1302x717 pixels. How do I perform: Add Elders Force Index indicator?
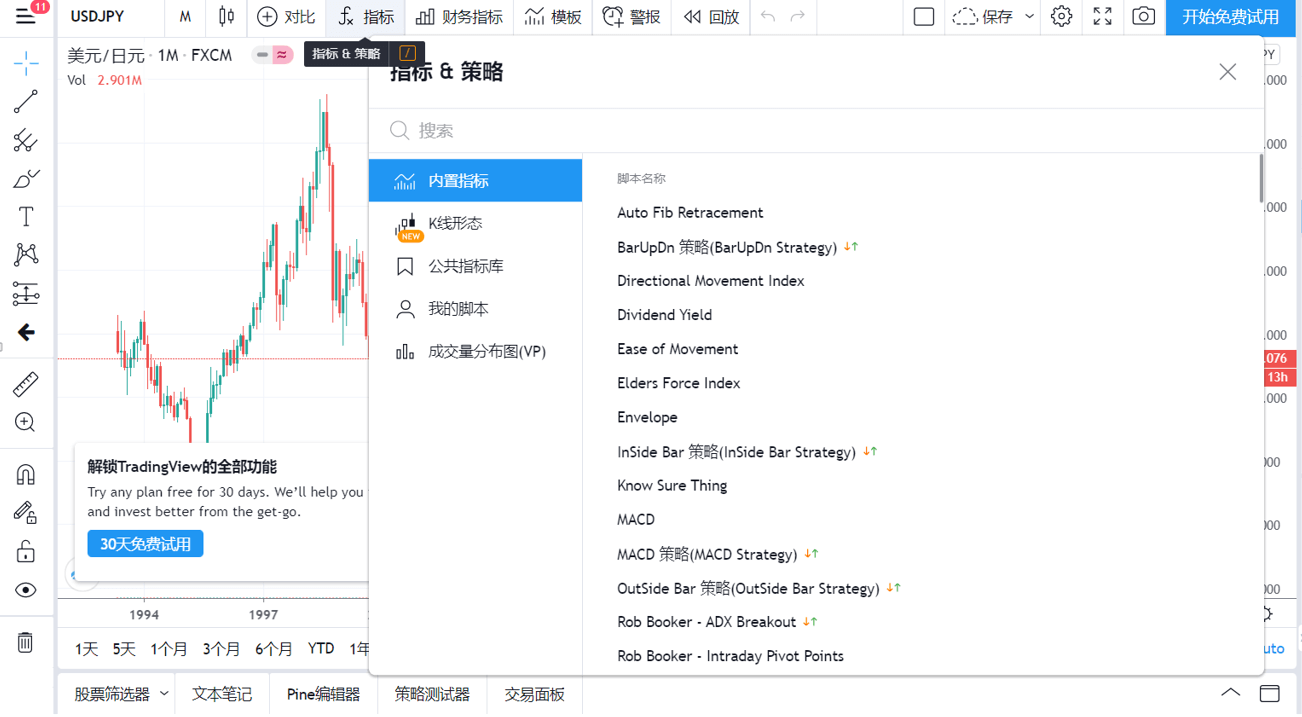coord(679,383)
